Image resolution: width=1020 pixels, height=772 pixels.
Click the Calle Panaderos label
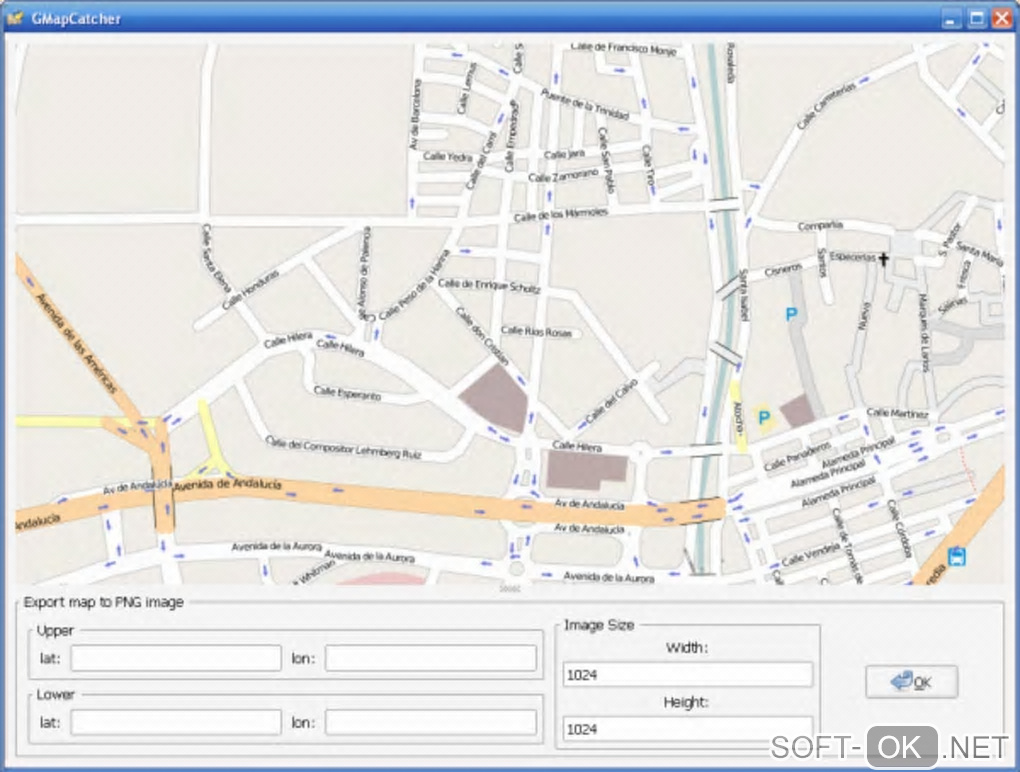pyautogui.click(x=797, y=456)
